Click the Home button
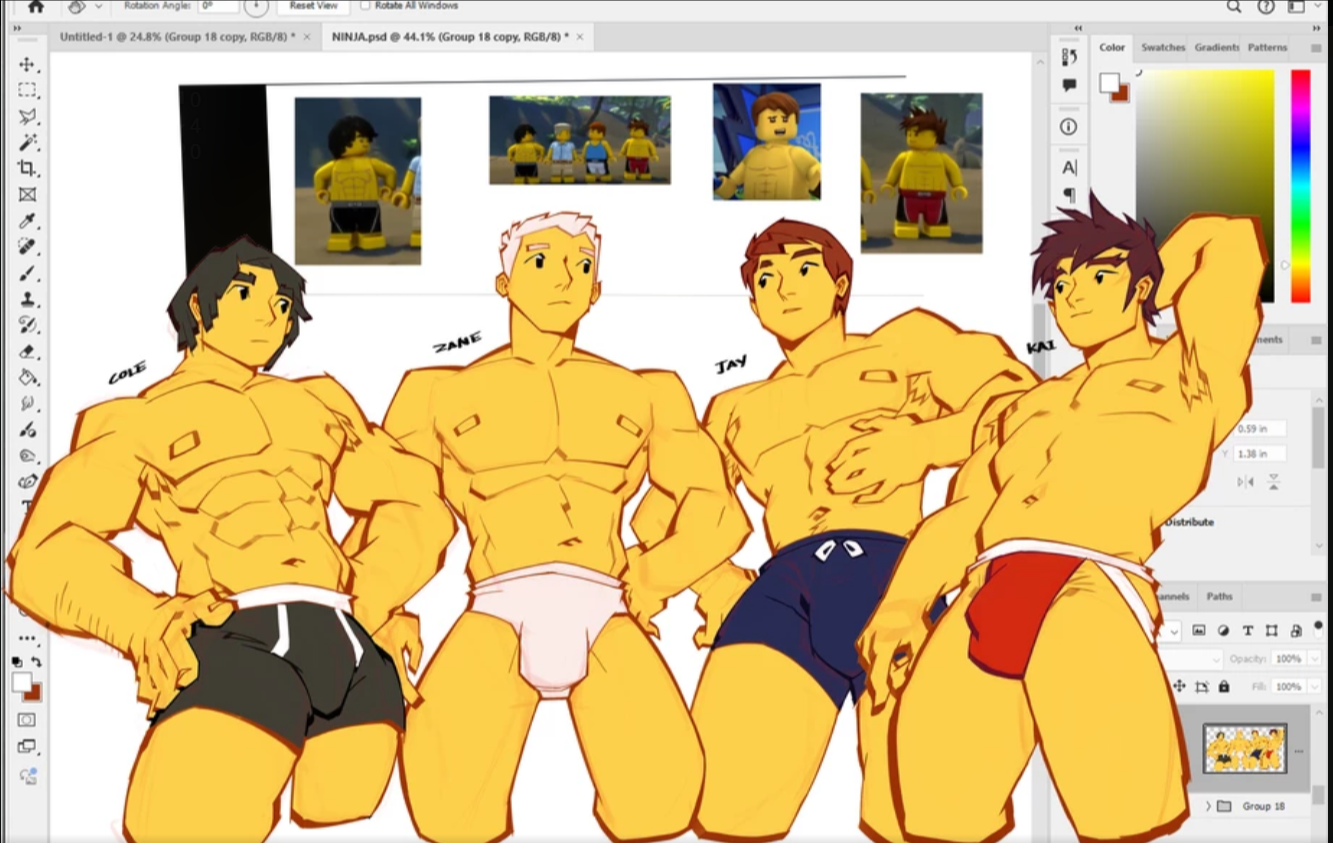The width and height of the screenshot is (1333, 843). (x=36, y=6)
